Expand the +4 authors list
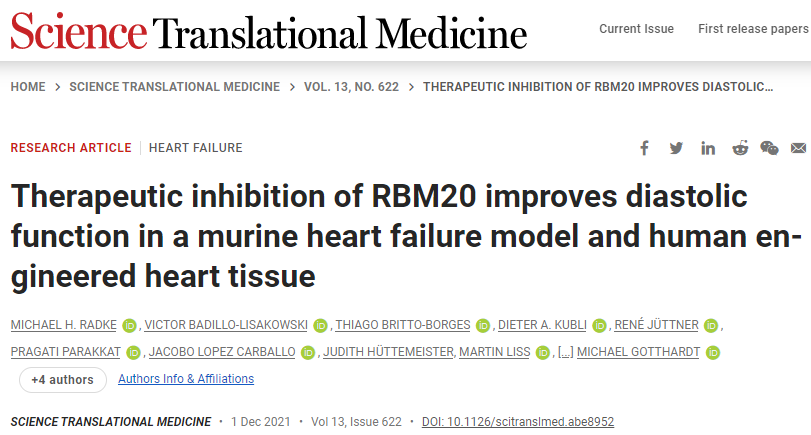Image resolution: width=811 pixels, height=435 pixels. tap(62, 380)
